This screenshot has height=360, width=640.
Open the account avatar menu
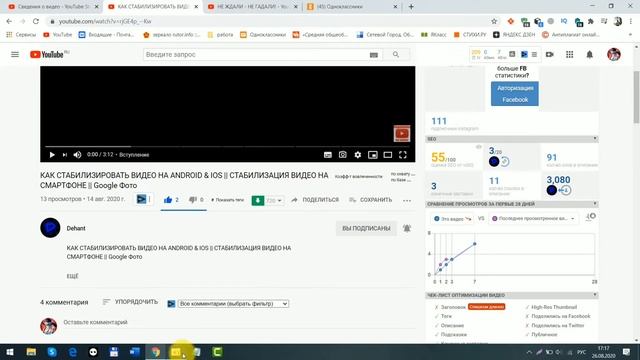tap(613, 54)
